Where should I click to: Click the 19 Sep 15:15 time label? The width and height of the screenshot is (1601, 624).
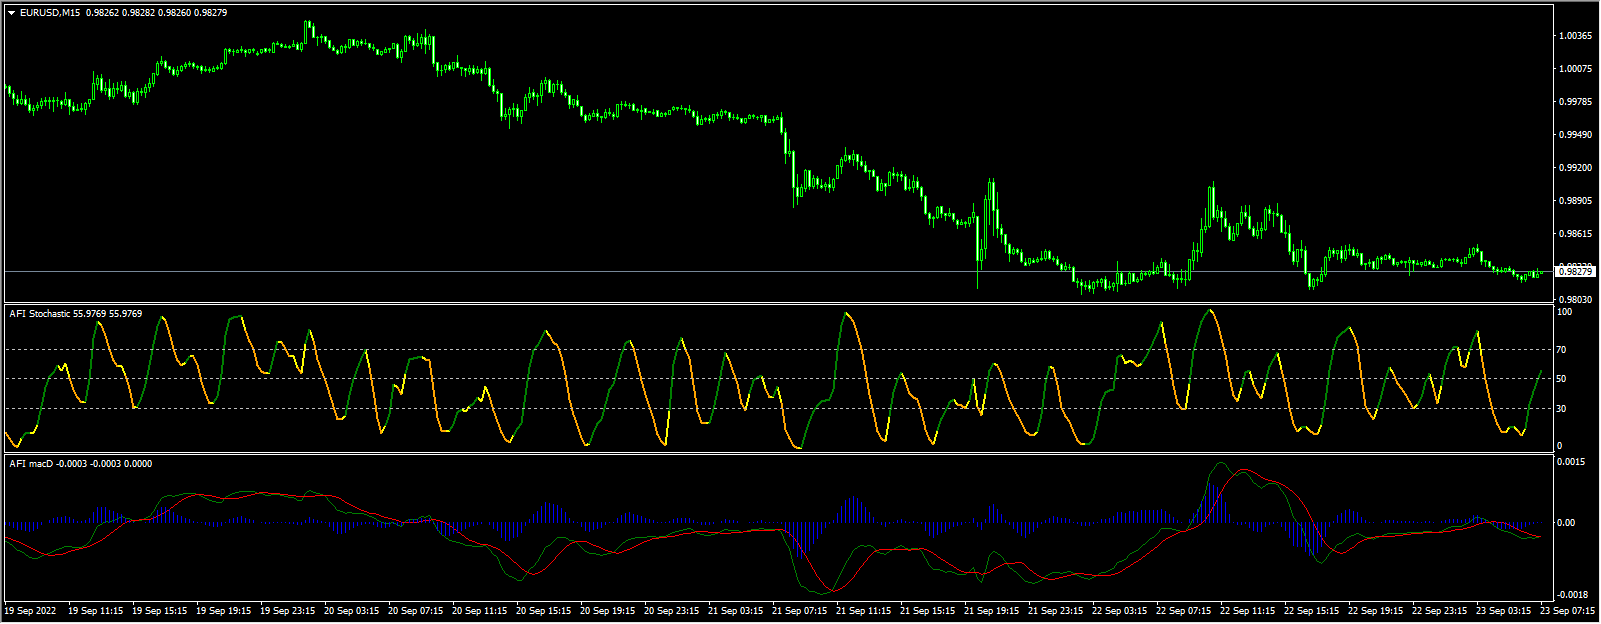pyautogui.click(x=161, y=610)
